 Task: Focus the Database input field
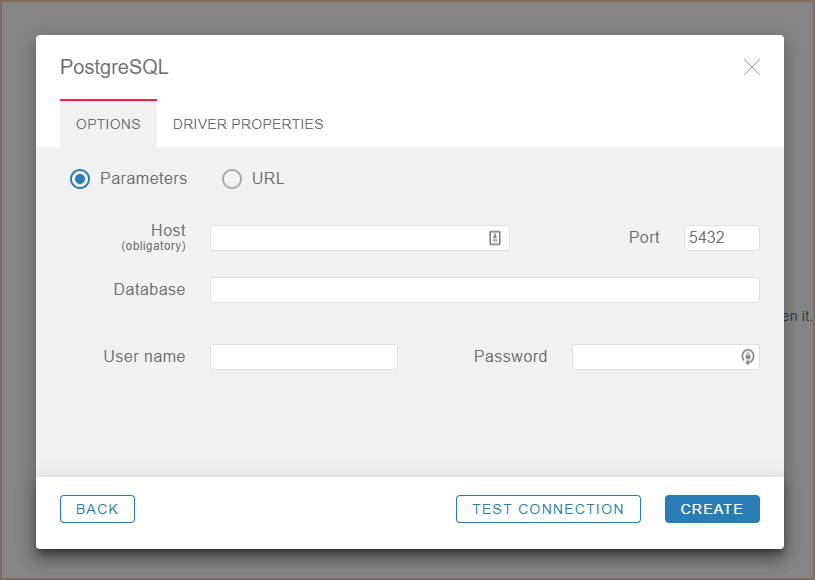coord(484,290)
